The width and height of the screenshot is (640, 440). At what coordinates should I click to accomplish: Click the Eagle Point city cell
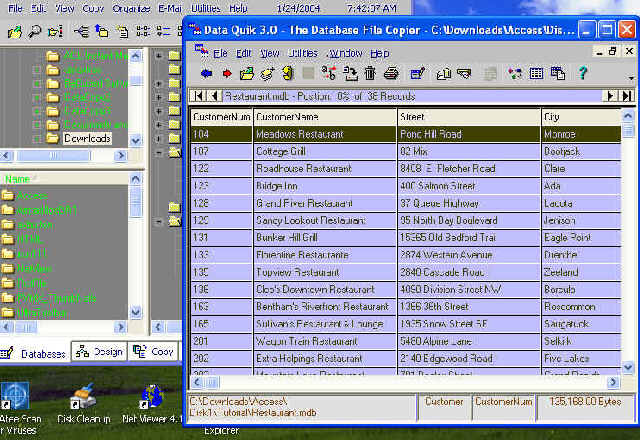pos(581,238)
